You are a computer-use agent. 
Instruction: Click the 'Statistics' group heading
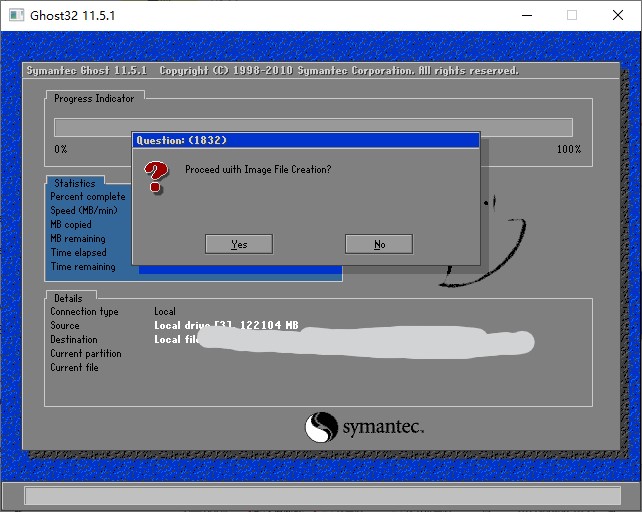point(75,183)
